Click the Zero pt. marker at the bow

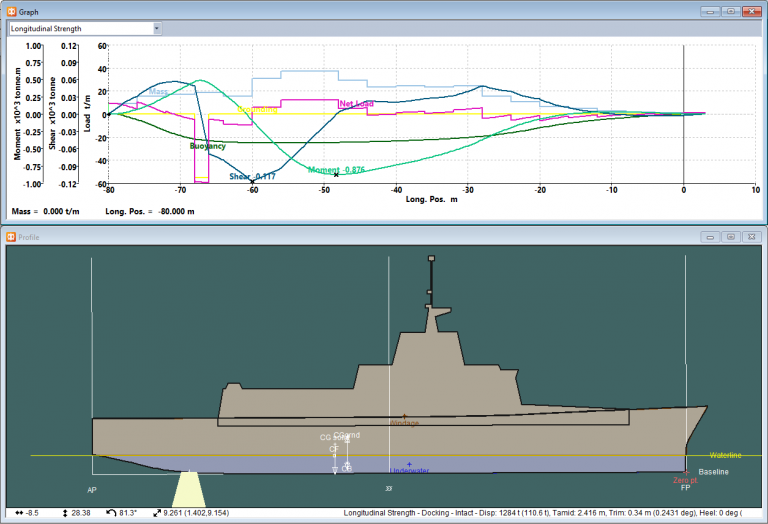(x=684, y=474)
